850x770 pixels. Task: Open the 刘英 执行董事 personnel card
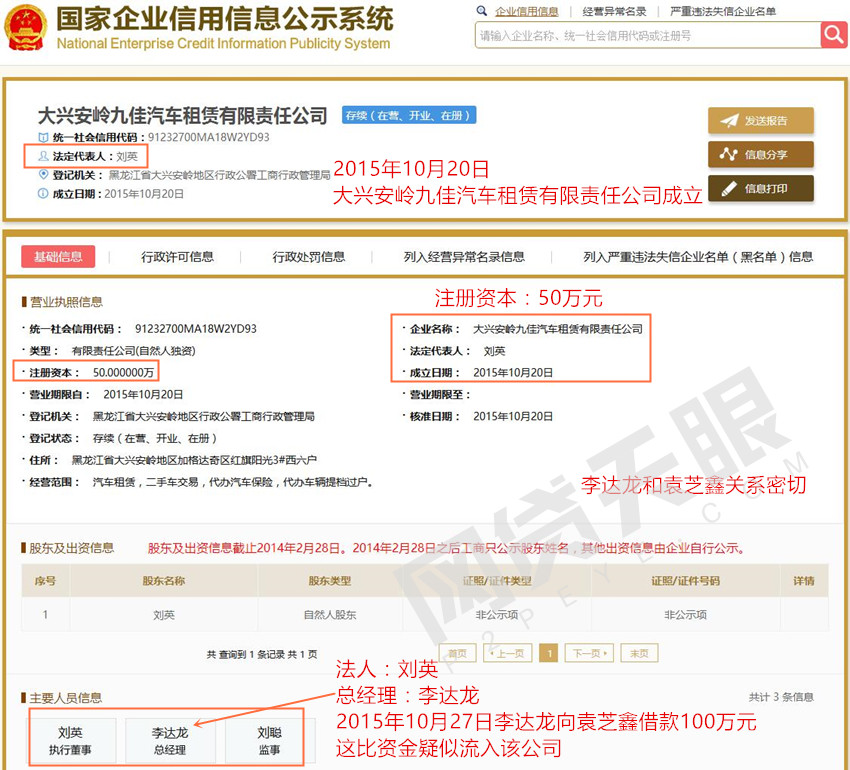pyautogui.click(x=70, y=740)
